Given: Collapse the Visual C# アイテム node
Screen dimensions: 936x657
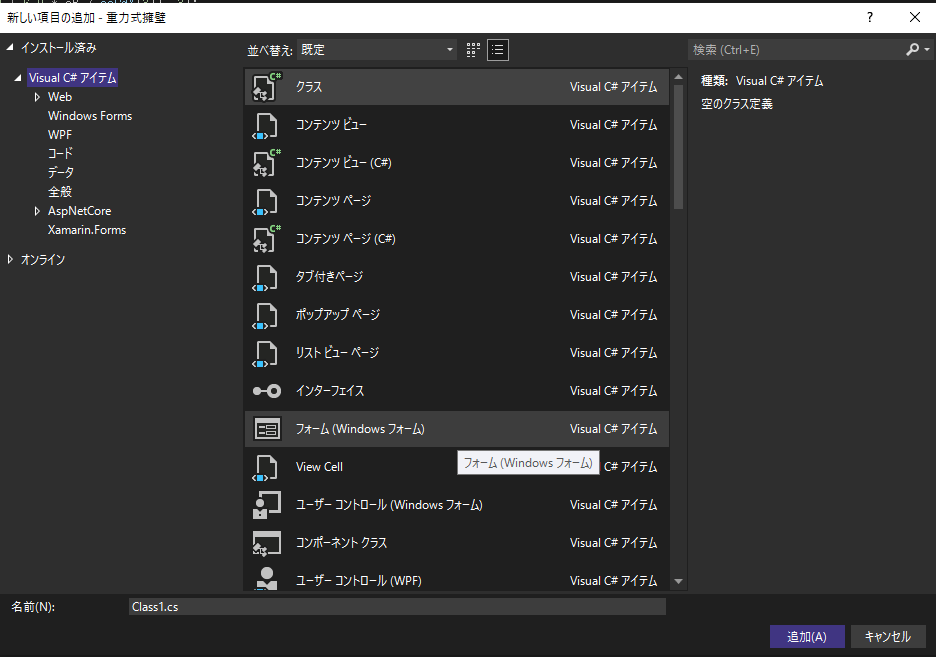Looking at the screenshot, I should (x=18, y=78).
